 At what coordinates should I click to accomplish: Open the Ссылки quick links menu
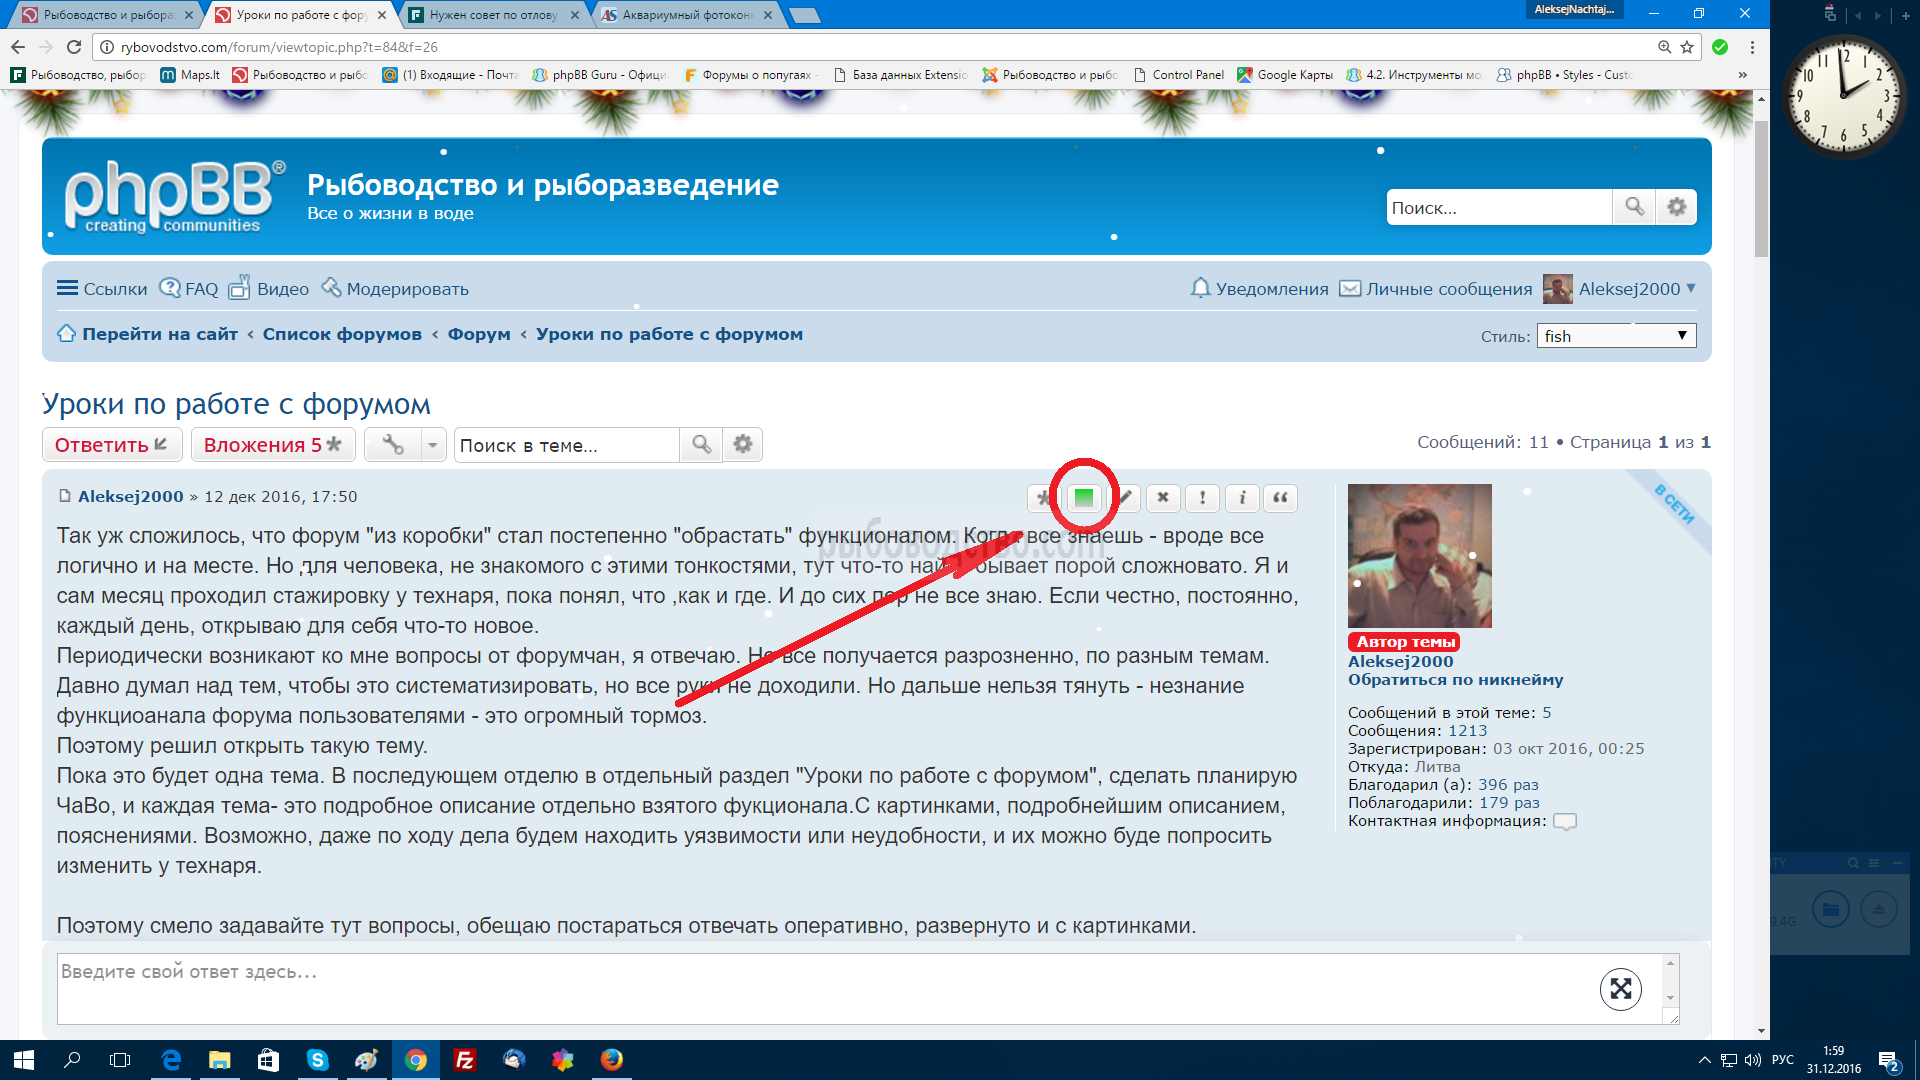[x=102, y=289]
